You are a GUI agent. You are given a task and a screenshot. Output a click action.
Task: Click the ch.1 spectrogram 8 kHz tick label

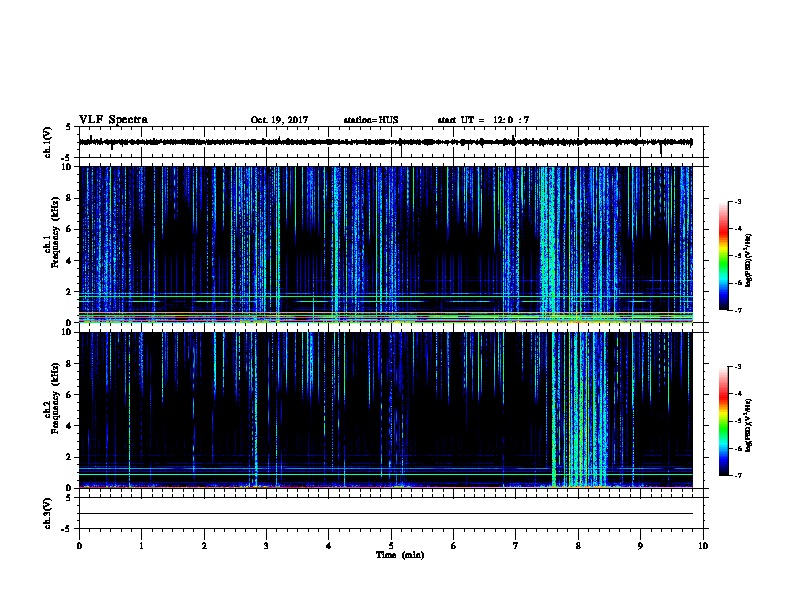tap(70, 198)
